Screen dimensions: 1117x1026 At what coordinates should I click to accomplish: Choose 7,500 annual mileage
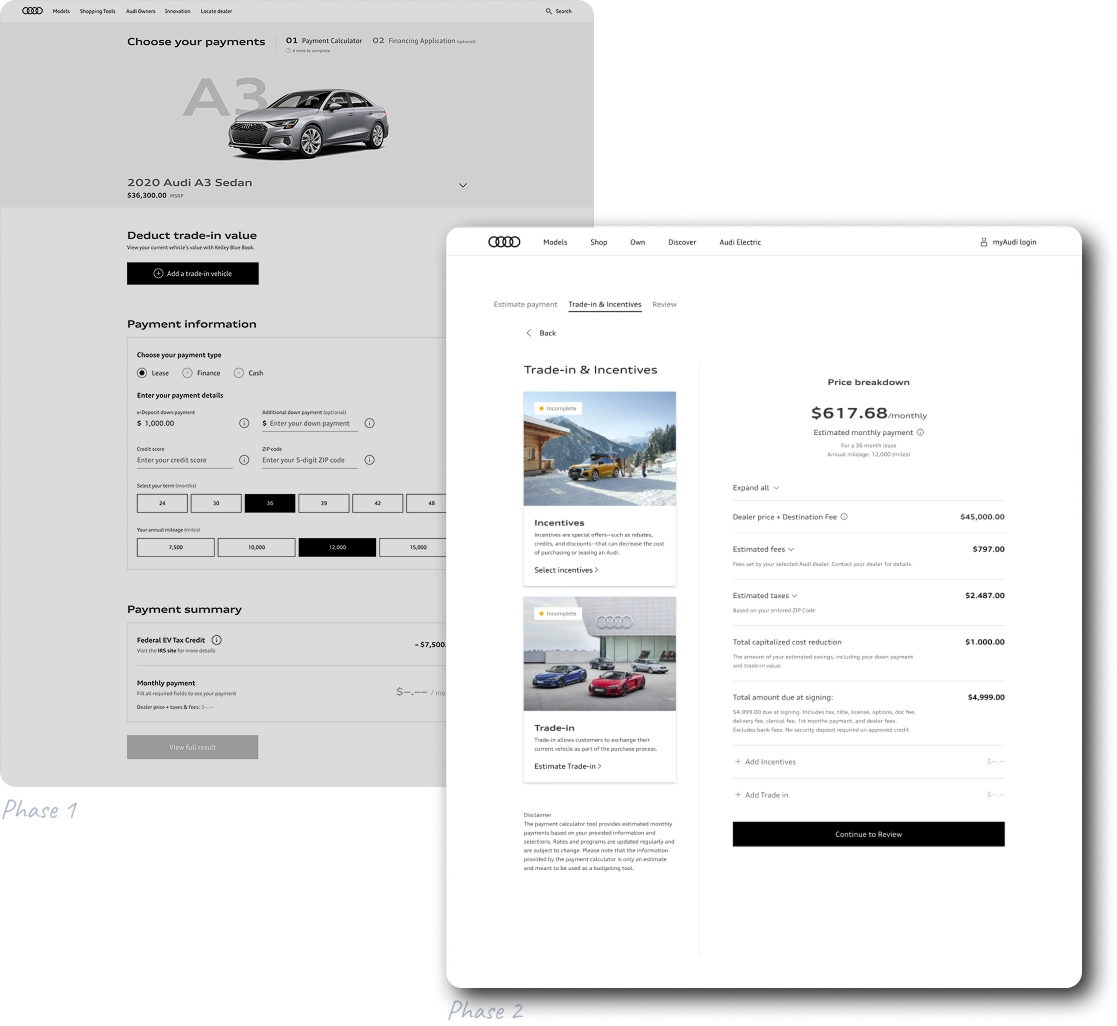(176, 547)
